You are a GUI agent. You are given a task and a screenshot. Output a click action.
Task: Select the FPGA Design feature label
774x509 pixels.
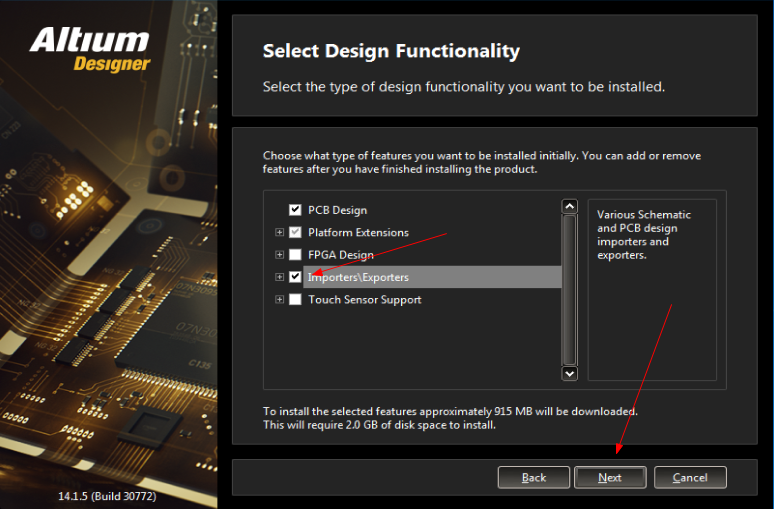pos(341,255)
